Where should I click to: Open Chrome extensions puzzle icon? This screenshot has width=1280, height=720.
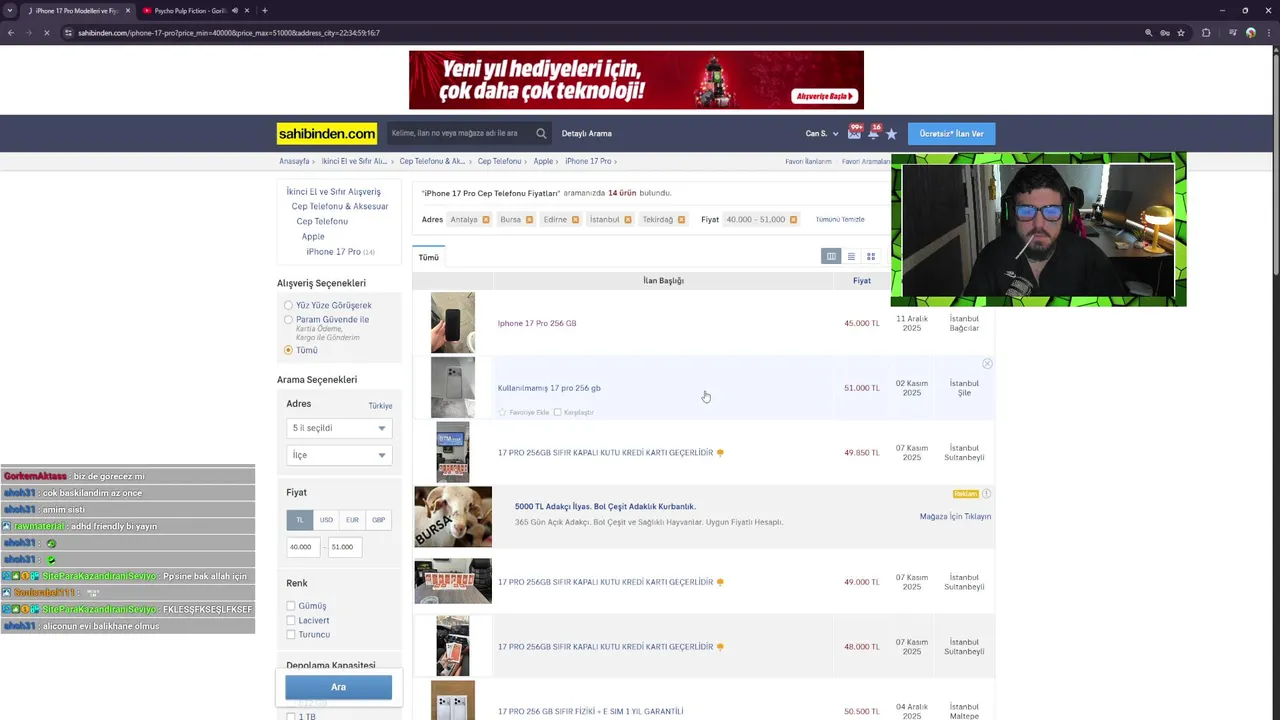(1206, 33)
